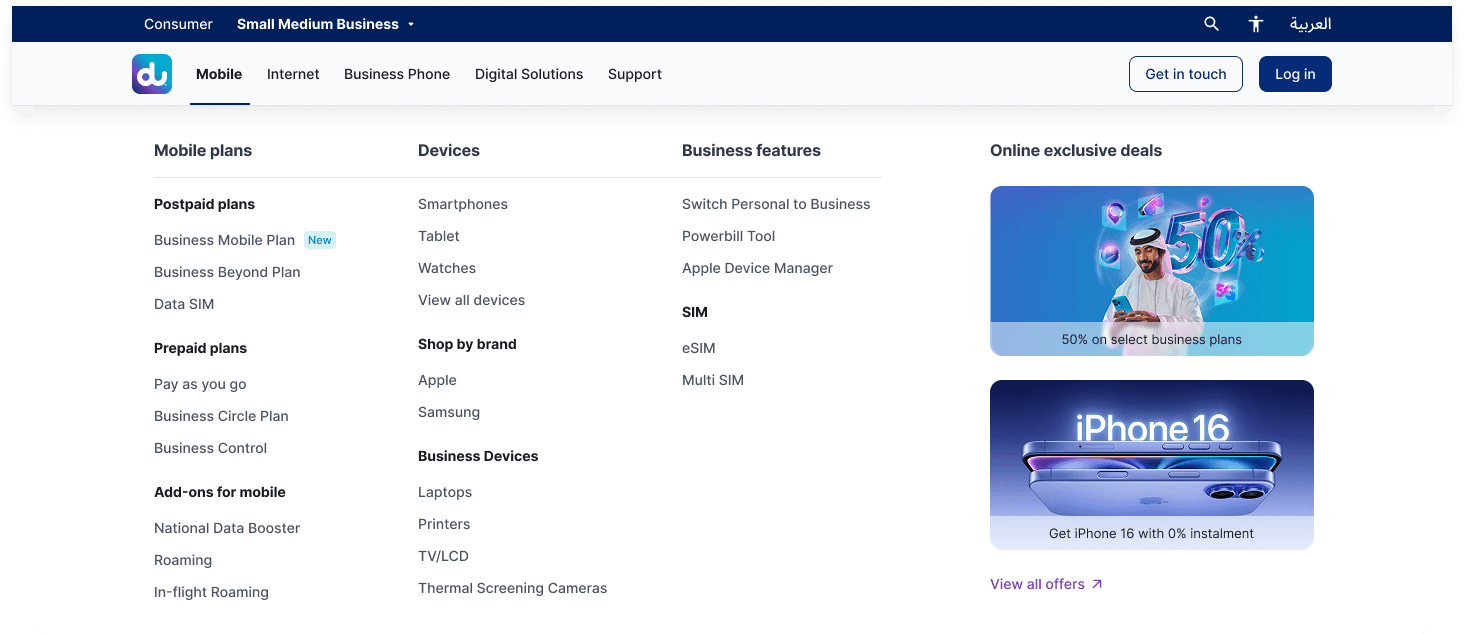Open Thermal Screening Cameras link
Screen dimensions: 1464x634
(512, 588)
